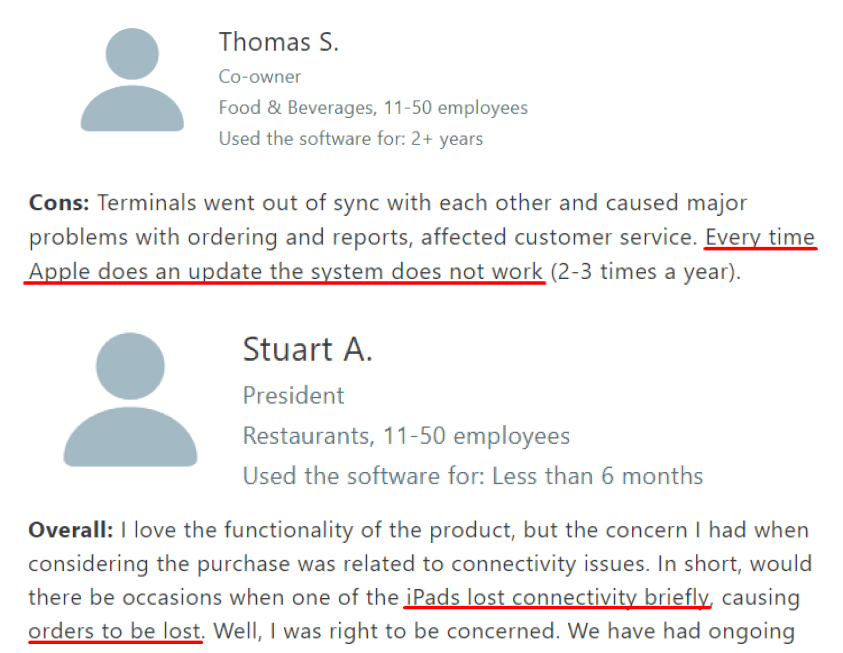
Task: Open the Thomas S. reviewer name
Action: [x=279, y=42]
